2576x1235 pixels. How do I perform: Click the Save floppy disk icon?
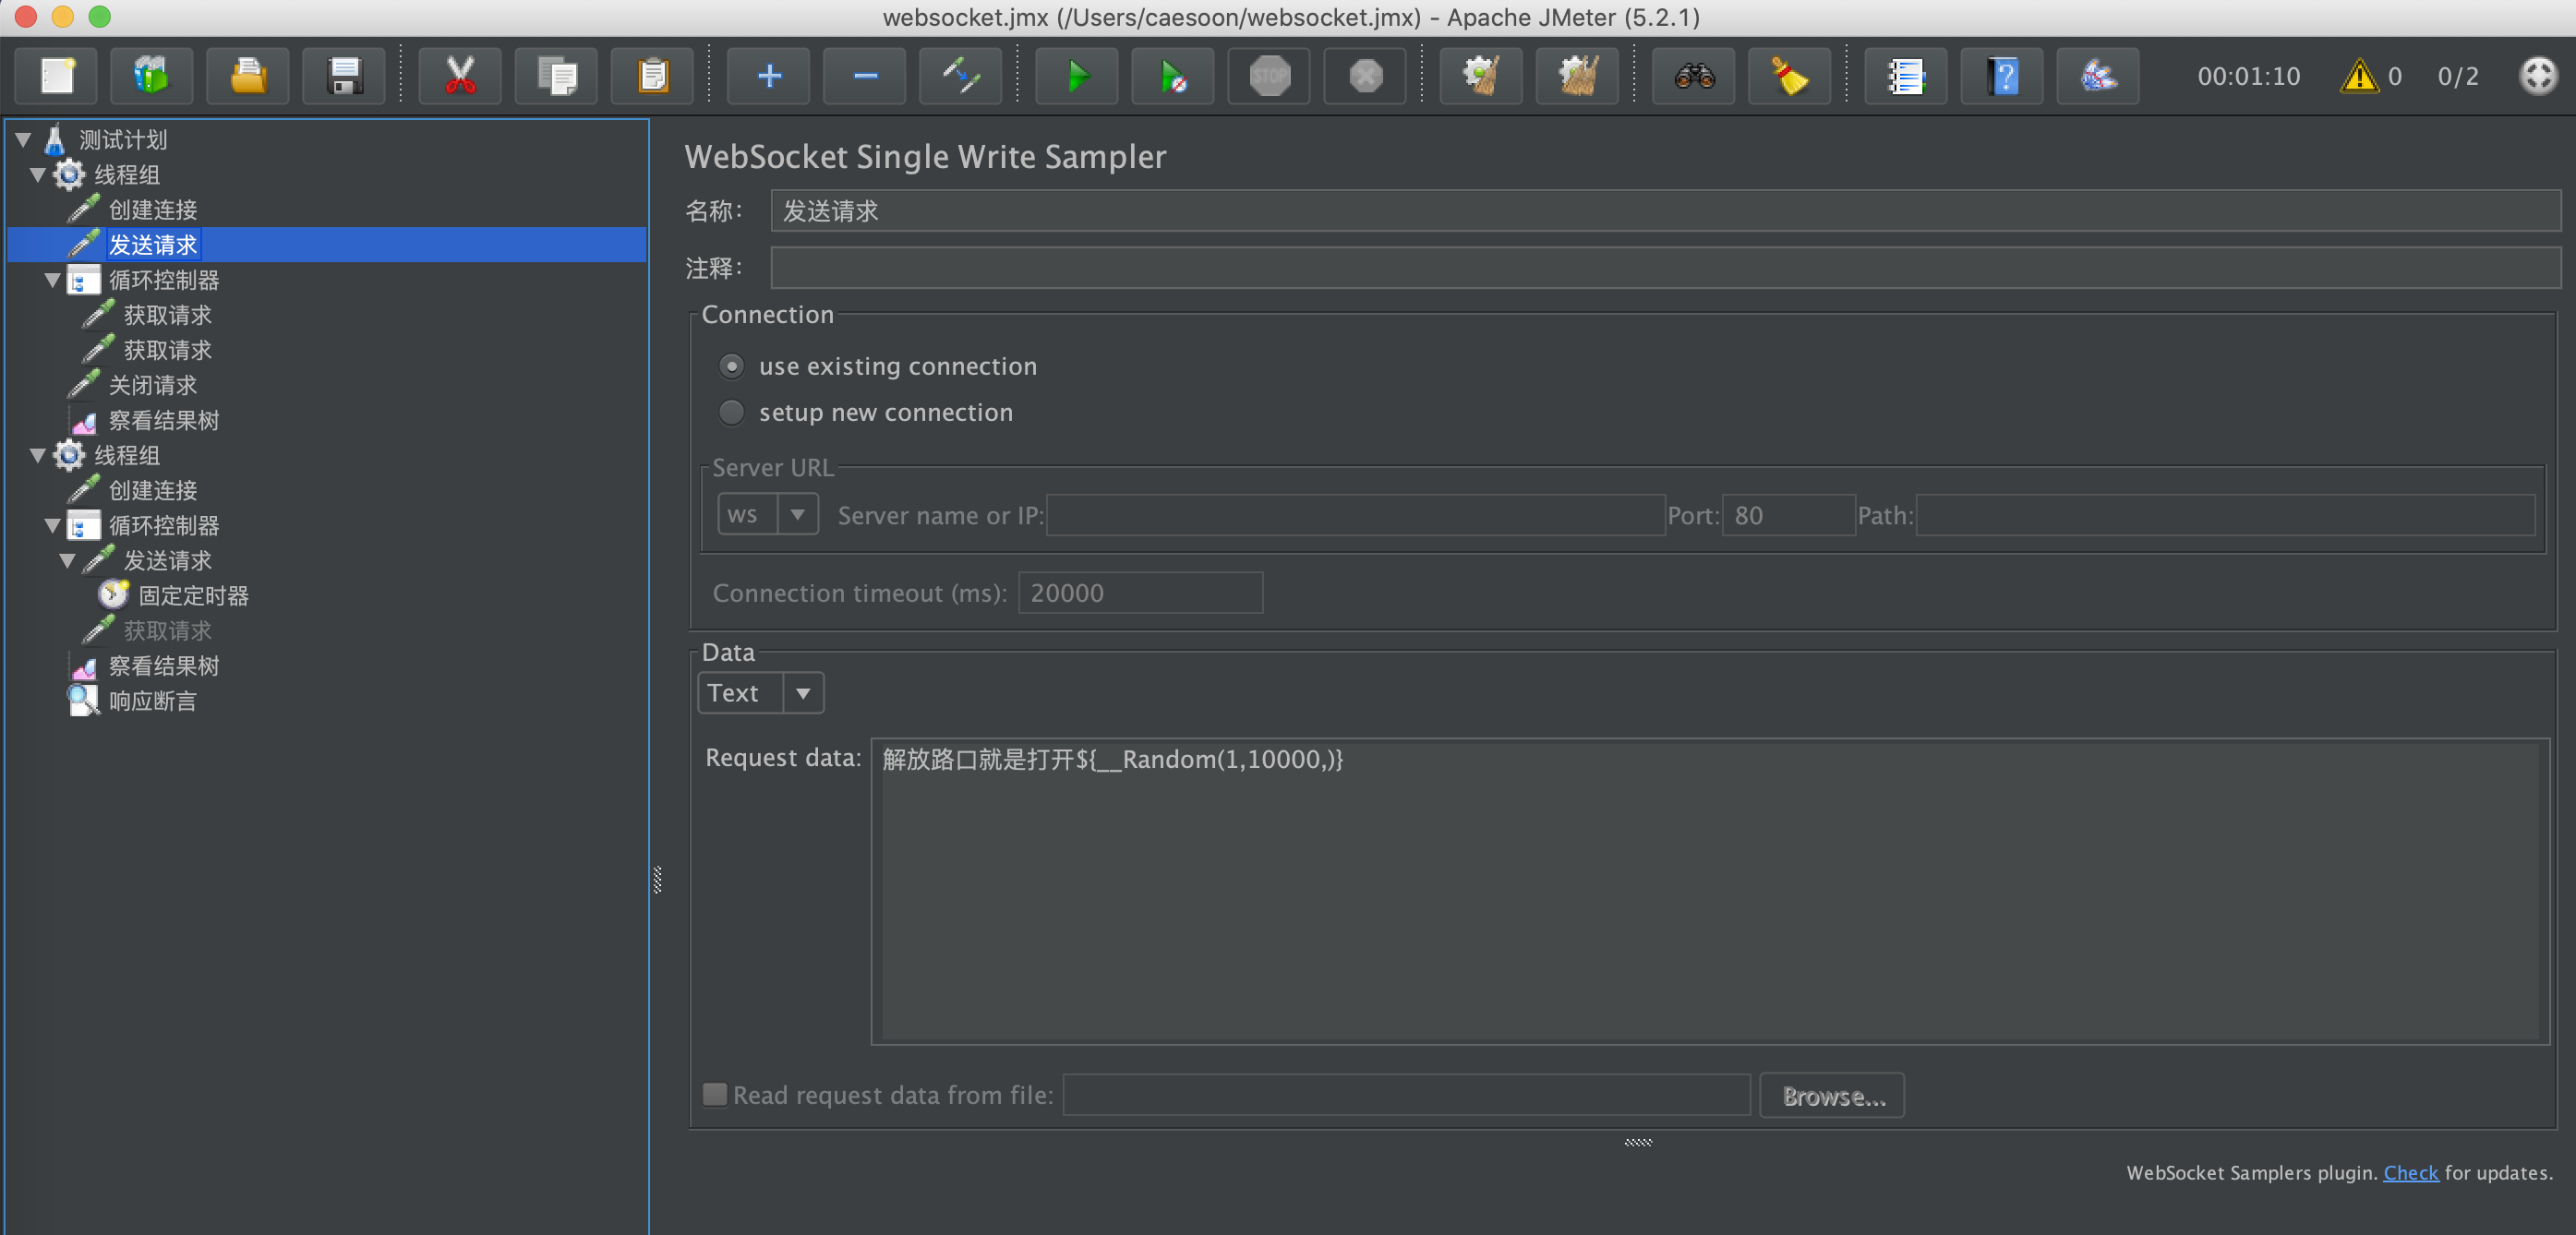(x=345, y=76)
